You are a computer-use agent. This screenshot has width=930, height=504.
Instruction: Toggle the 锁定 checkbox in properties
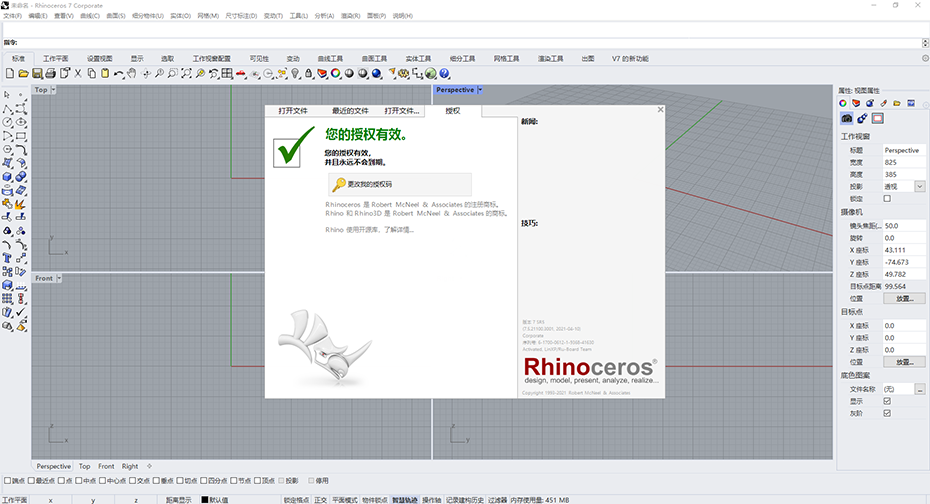point(887,199)
